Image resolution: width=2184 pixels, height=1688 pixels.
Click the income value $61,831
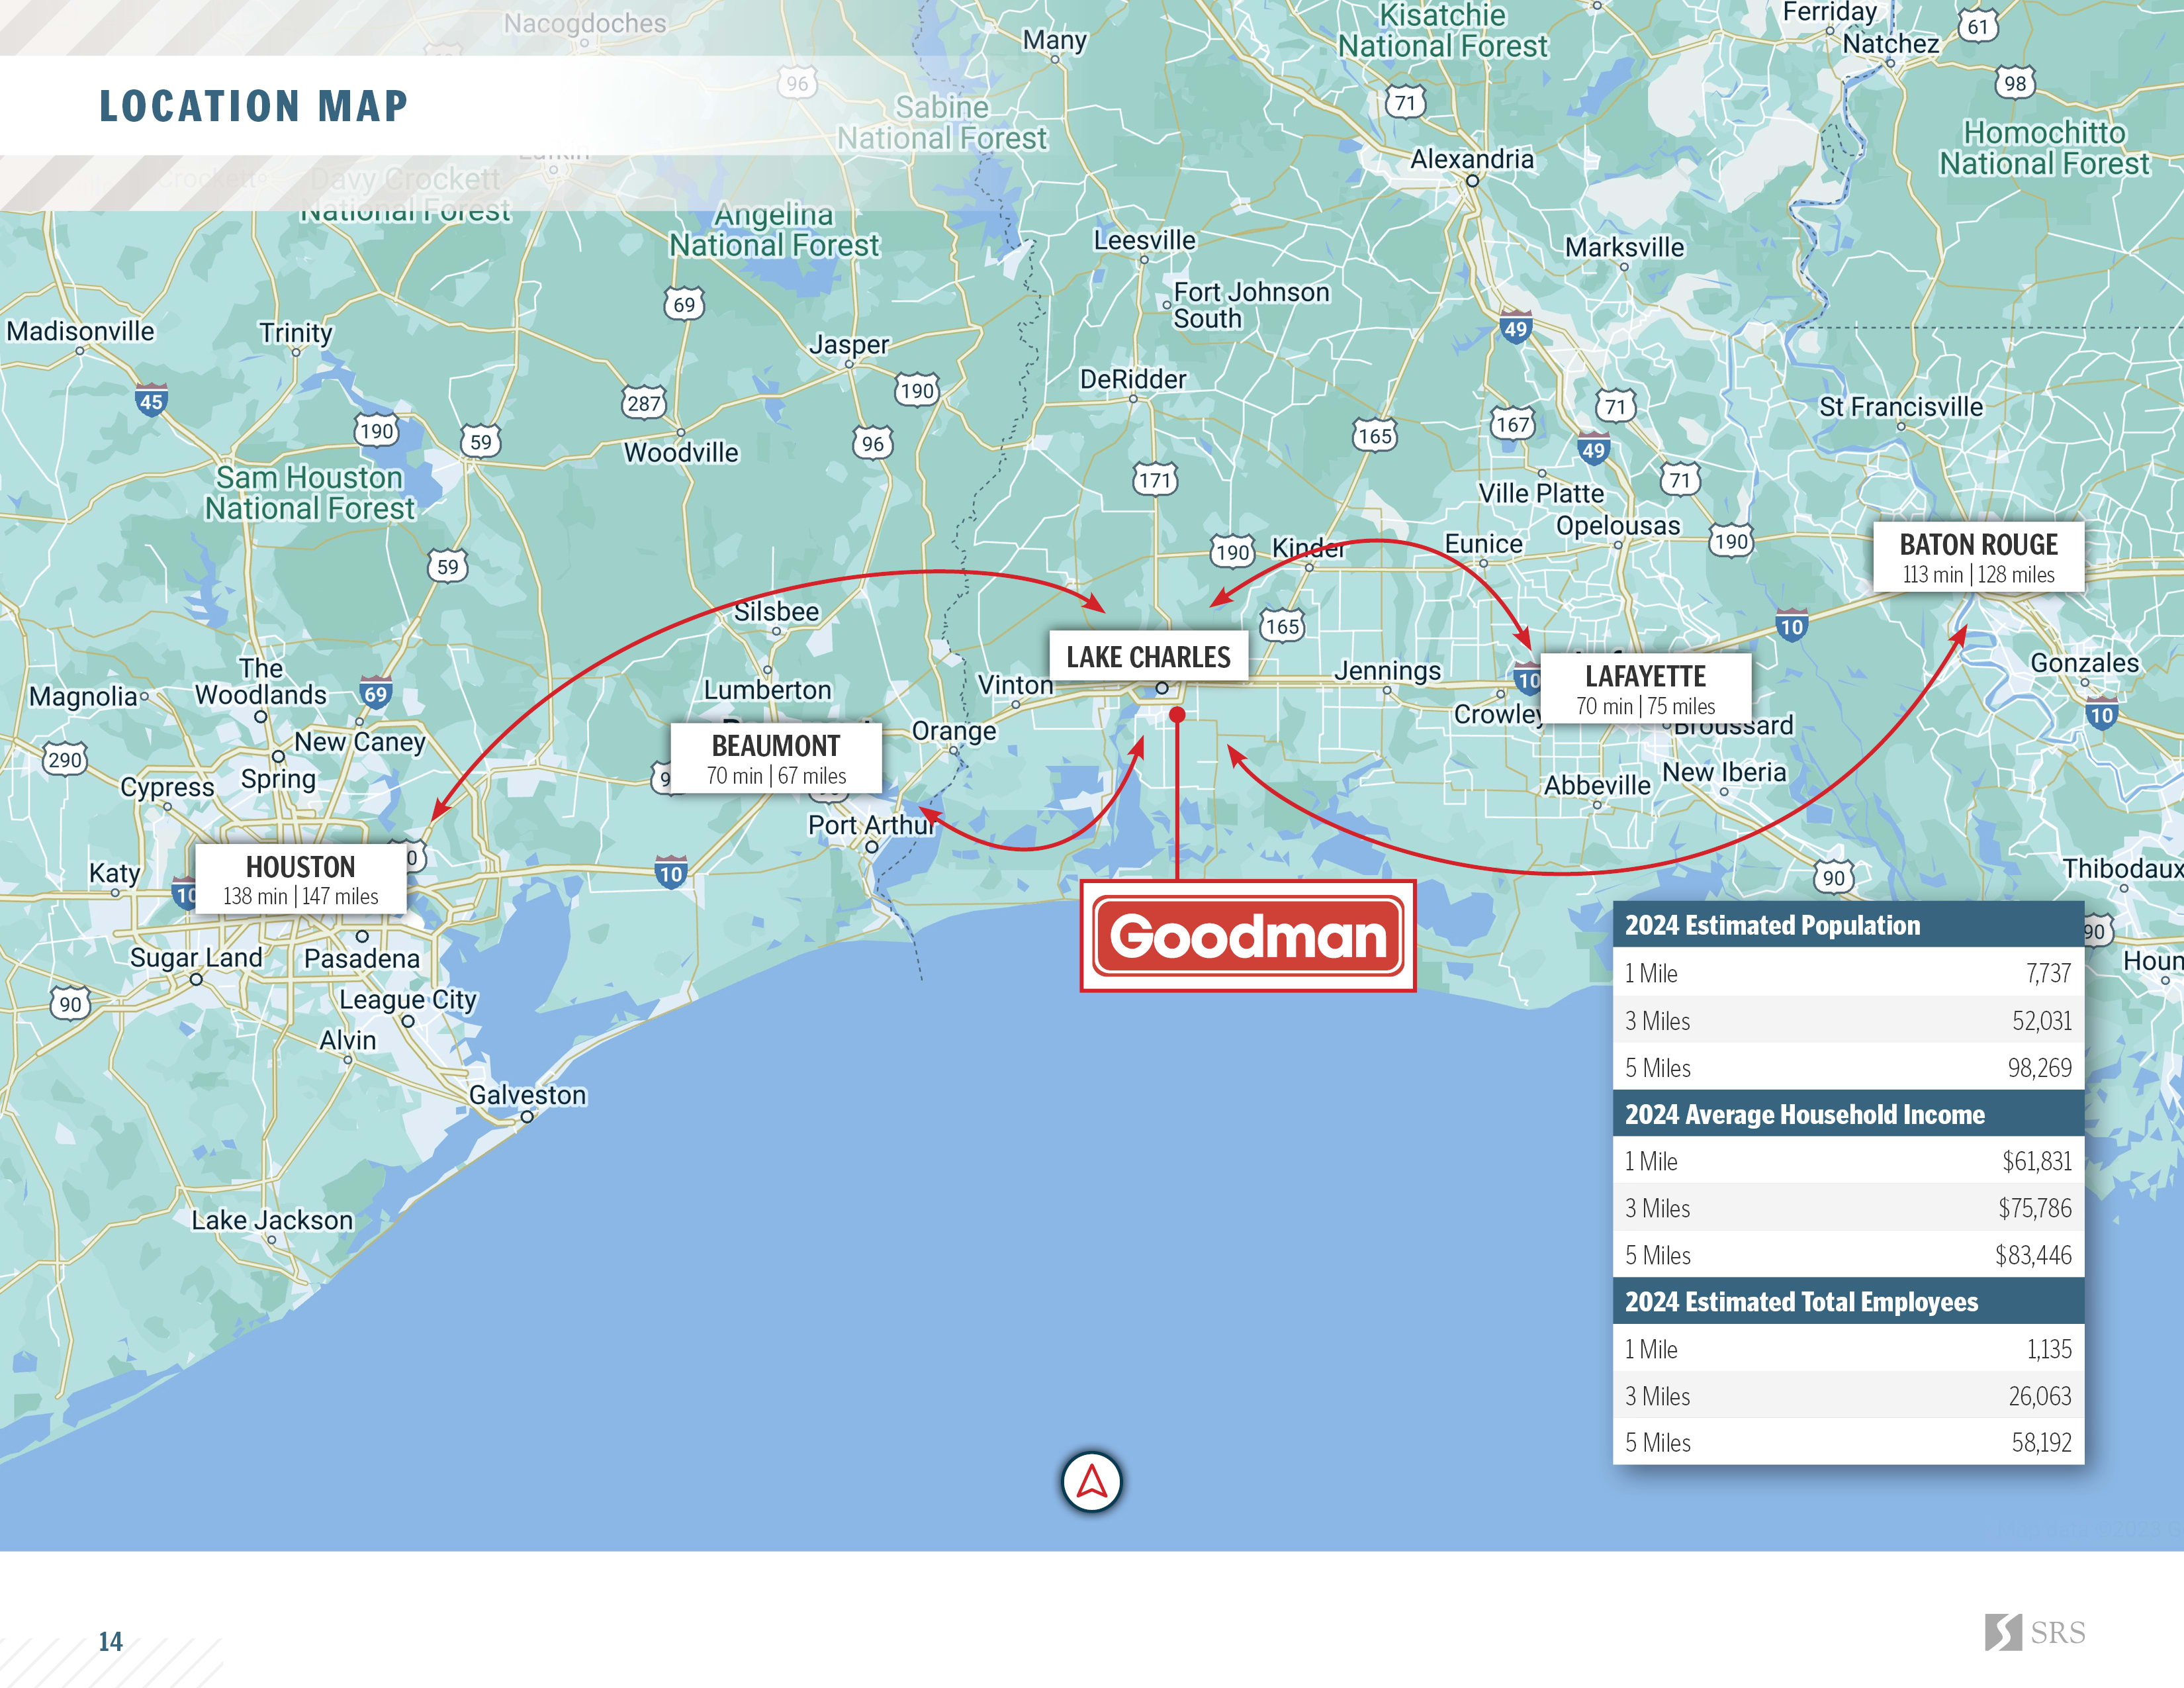click(x=2037, y=1161)
